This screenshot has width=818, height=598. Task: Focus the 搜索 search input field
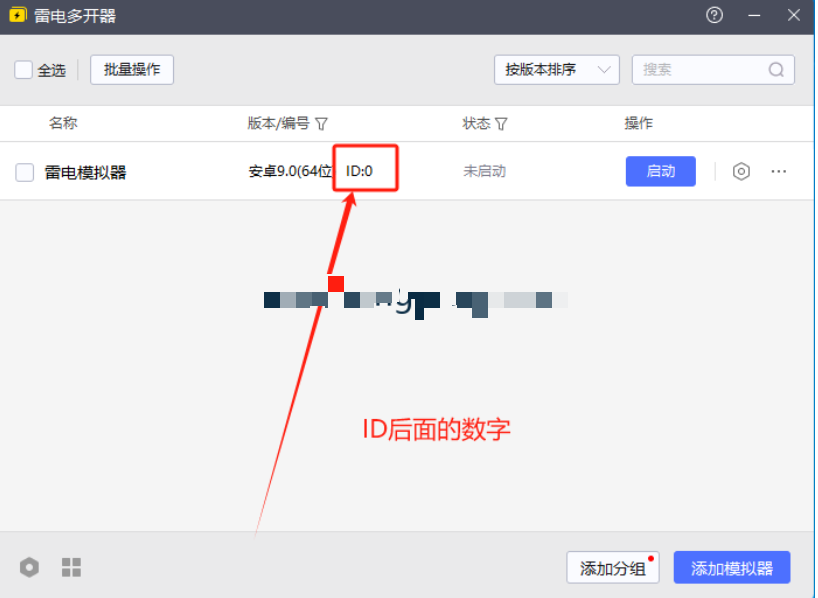point(713,69)
